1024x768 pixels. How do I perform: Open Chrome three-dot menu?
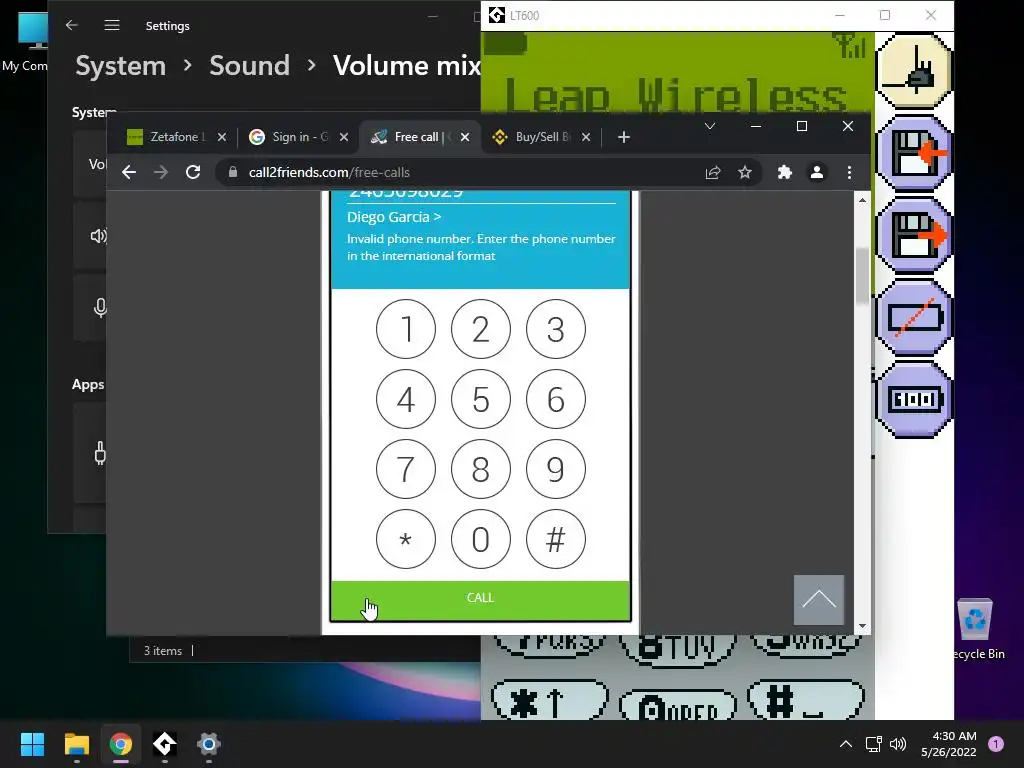(x=849, y=172)
